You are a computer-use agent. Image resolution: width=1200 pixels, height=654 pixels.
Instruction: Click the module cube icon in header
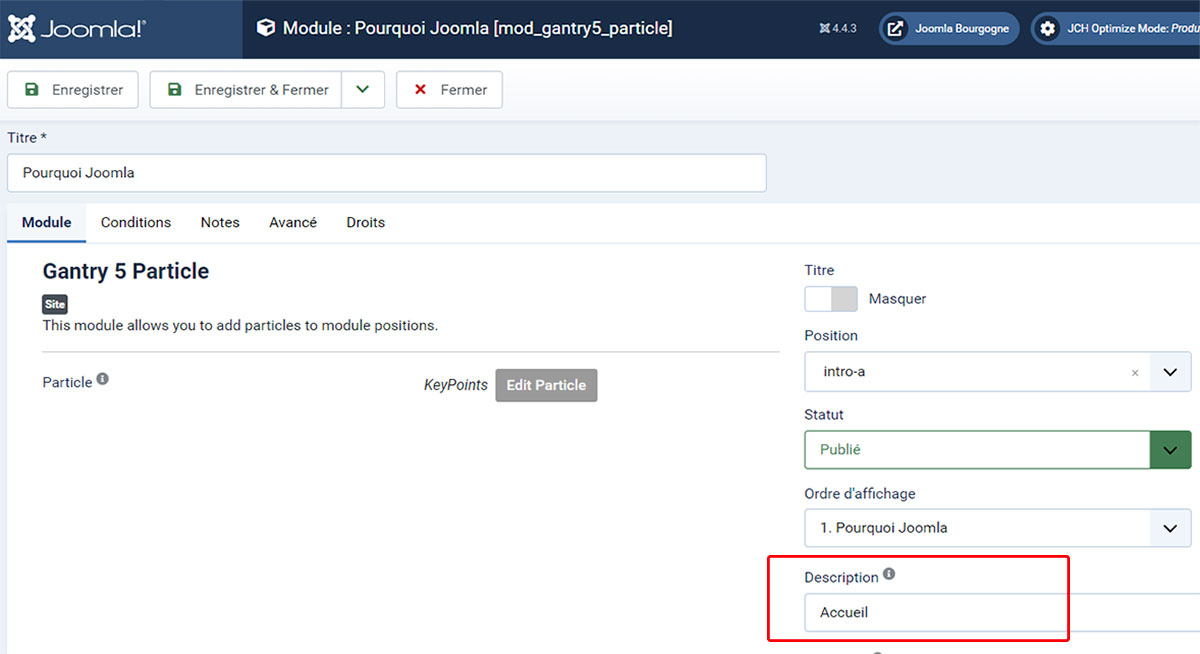pyautogui.click(x=266, y=28)
